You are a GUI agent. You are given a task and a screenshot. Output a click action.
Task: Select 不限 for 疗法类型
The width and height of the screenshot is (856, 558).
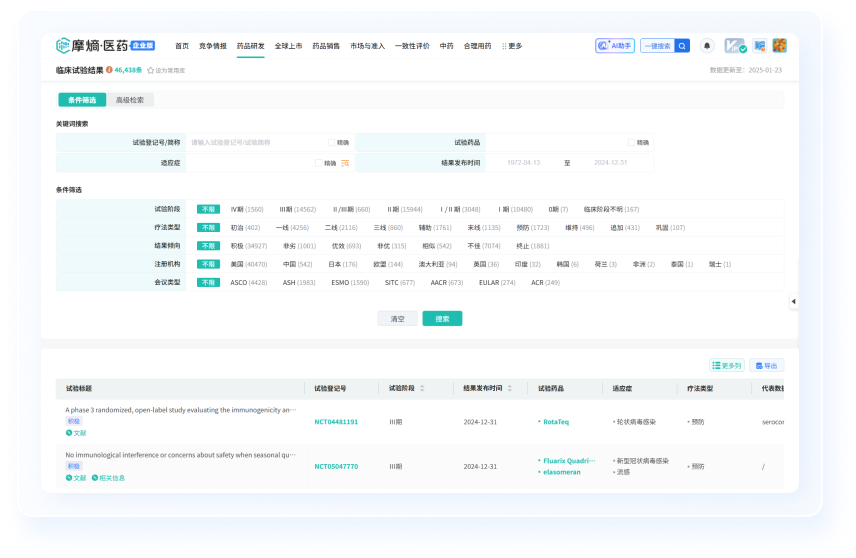pyautogui.click(x=209, y=228)
